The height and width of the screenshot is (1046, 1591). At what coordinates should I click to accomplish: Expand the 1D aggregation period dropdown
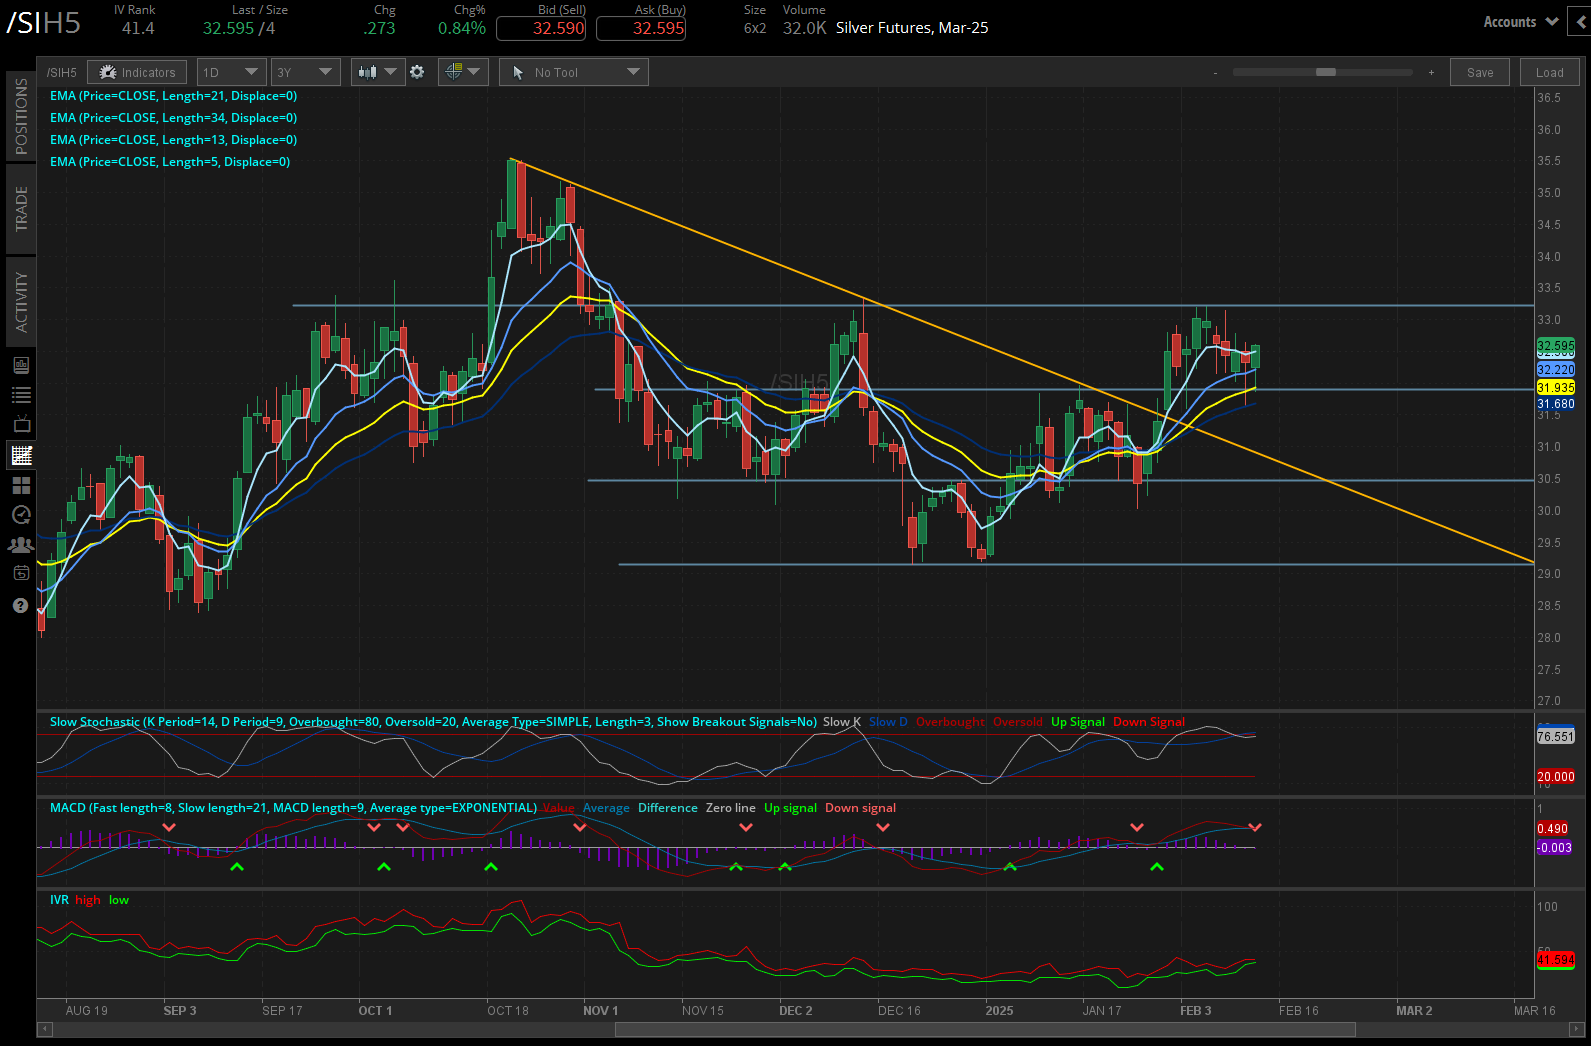[x=230, y=72]
